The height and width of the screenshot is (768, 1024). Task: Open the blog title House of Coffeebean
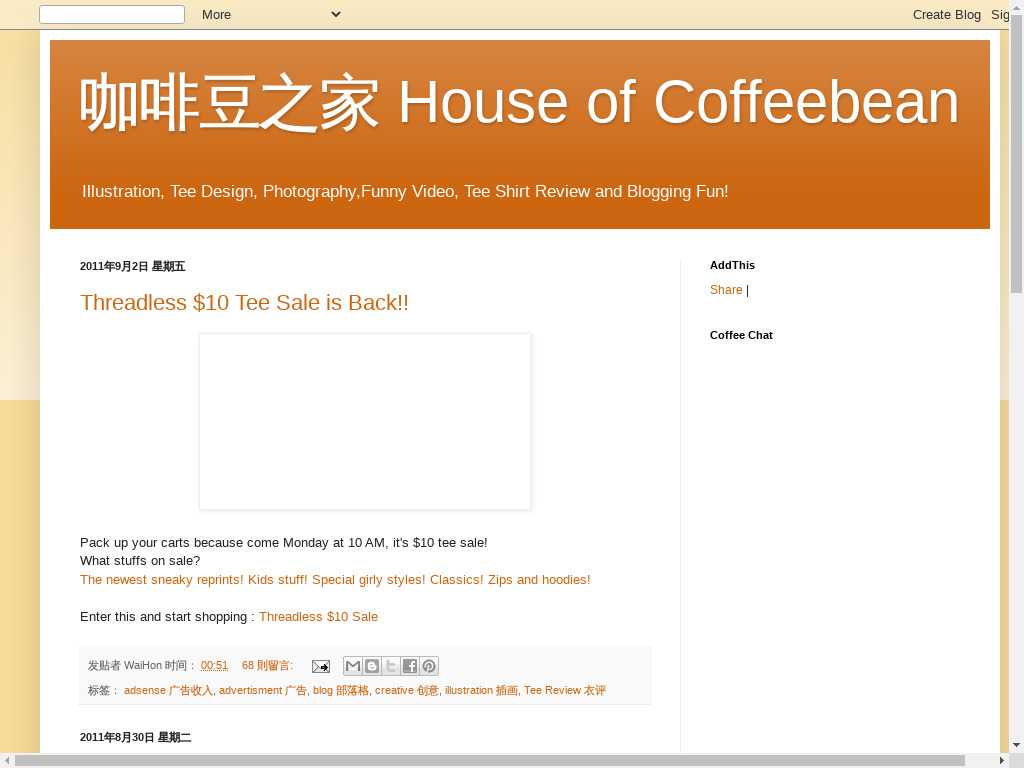click(x=519, y=103)
